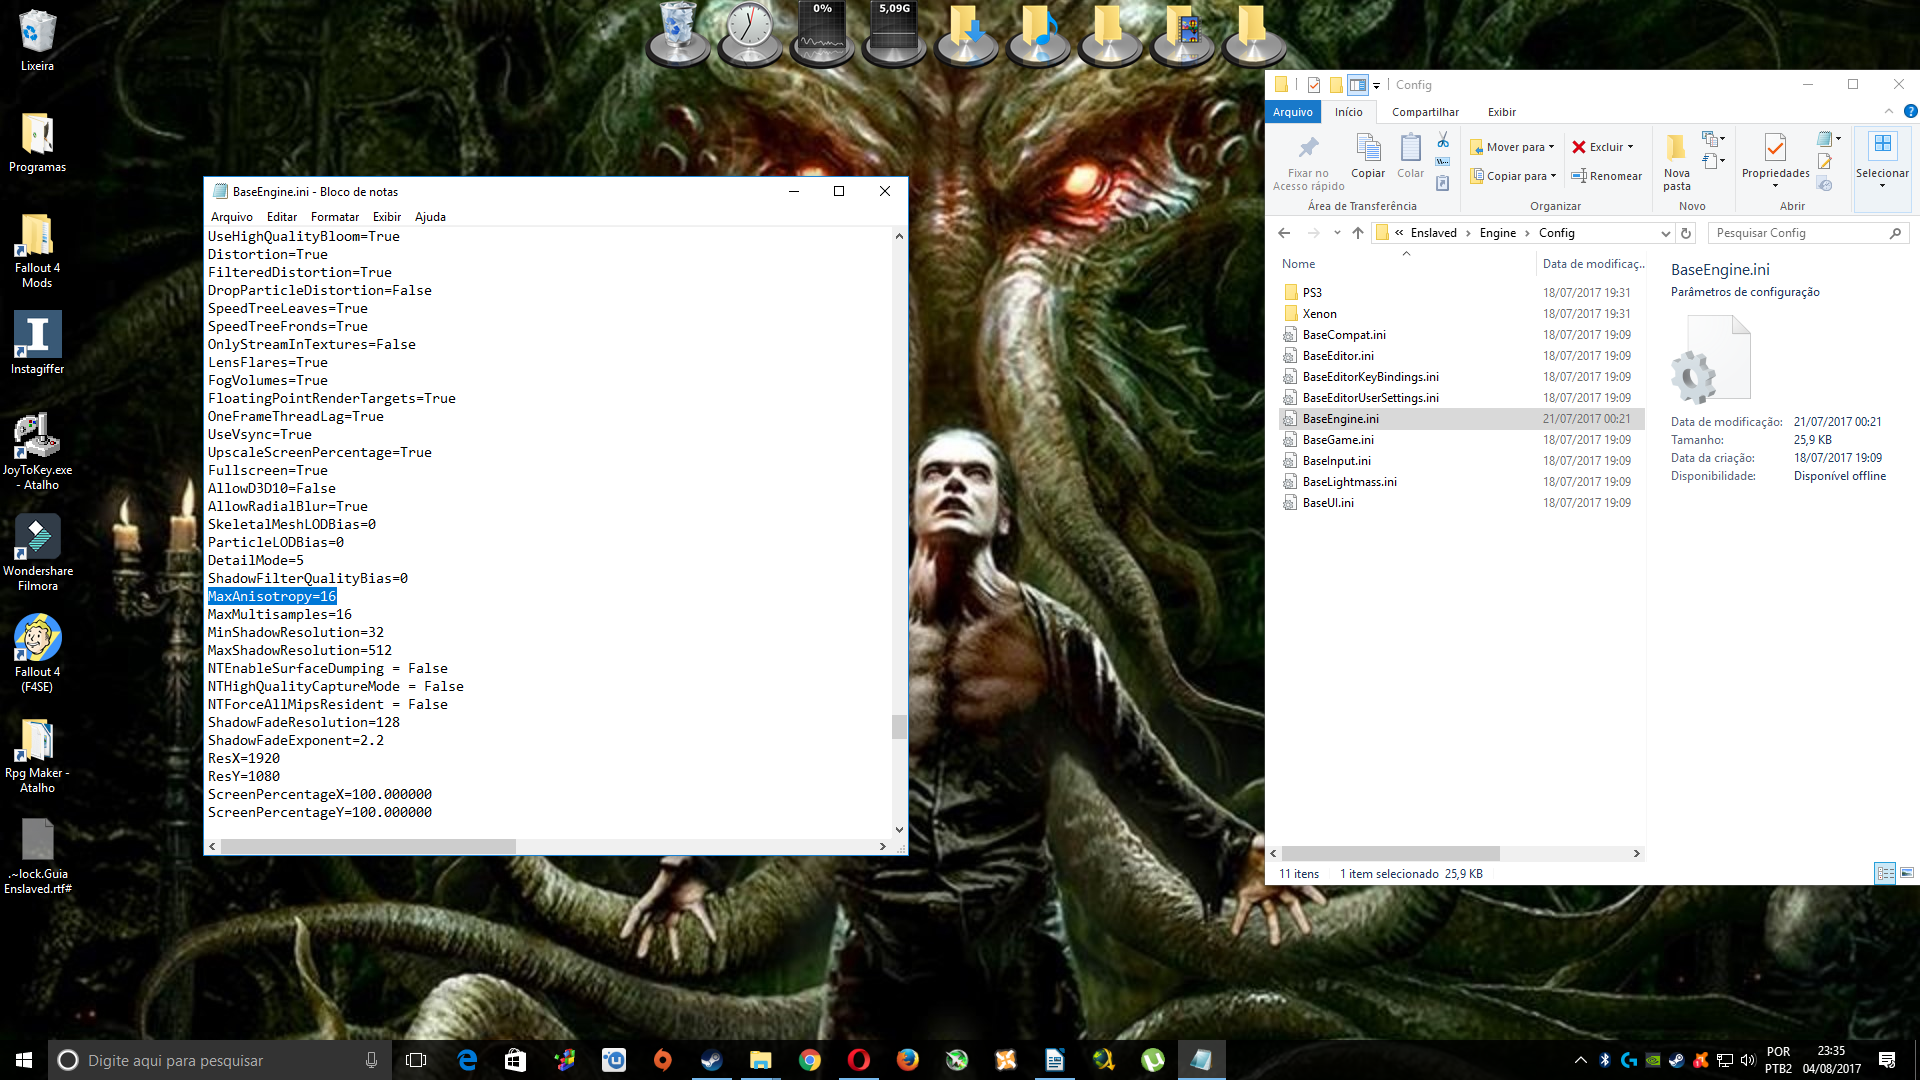The width and height of the screenshot is (1920, 1080).
Task: Click the scissors cut icon
Action: (1443, 140)
